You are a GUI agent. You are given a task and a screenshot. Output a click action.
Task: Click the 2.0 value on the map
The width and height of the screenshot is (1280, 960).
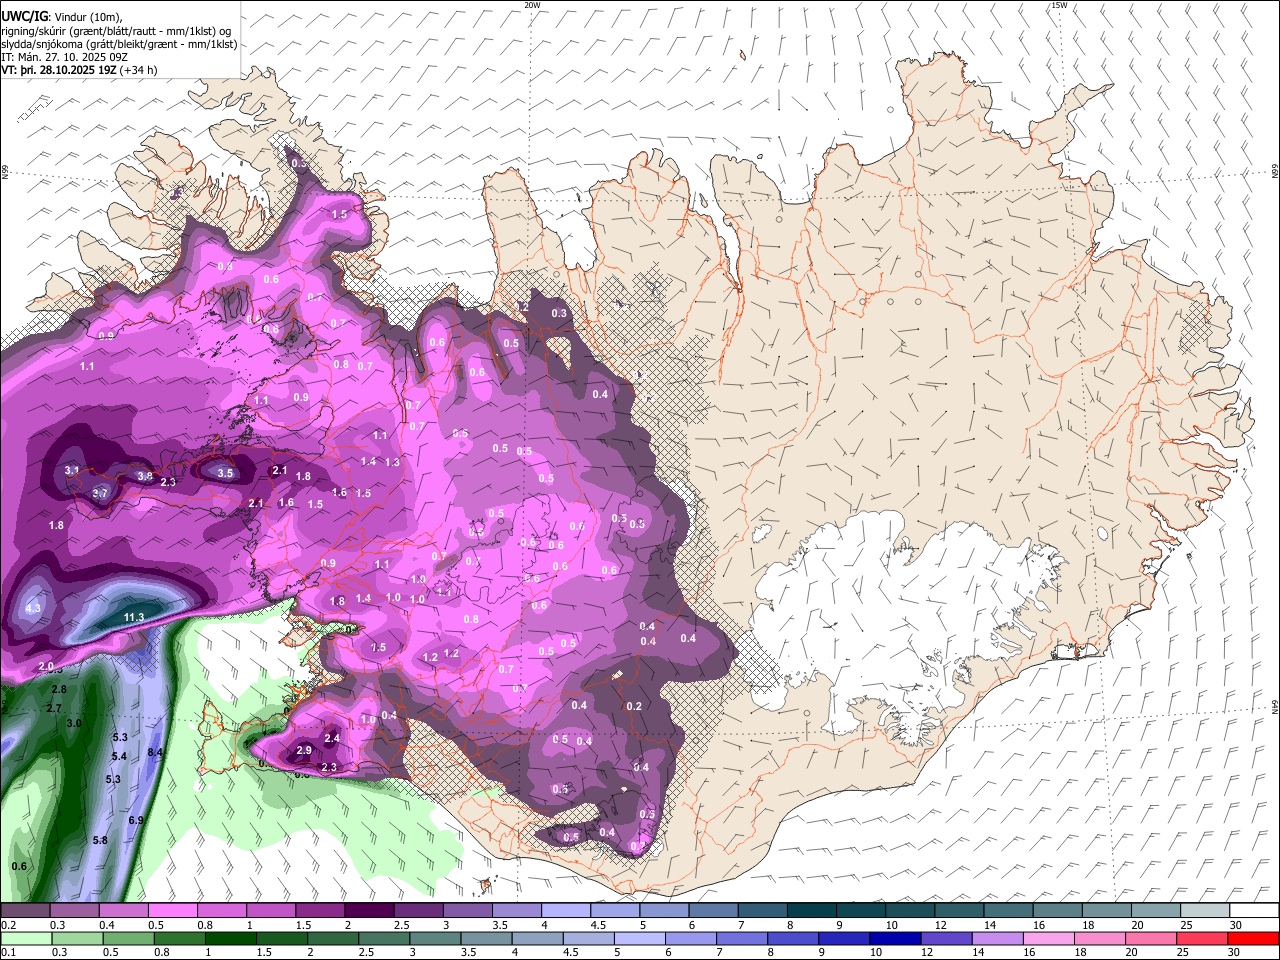(46, 666)
